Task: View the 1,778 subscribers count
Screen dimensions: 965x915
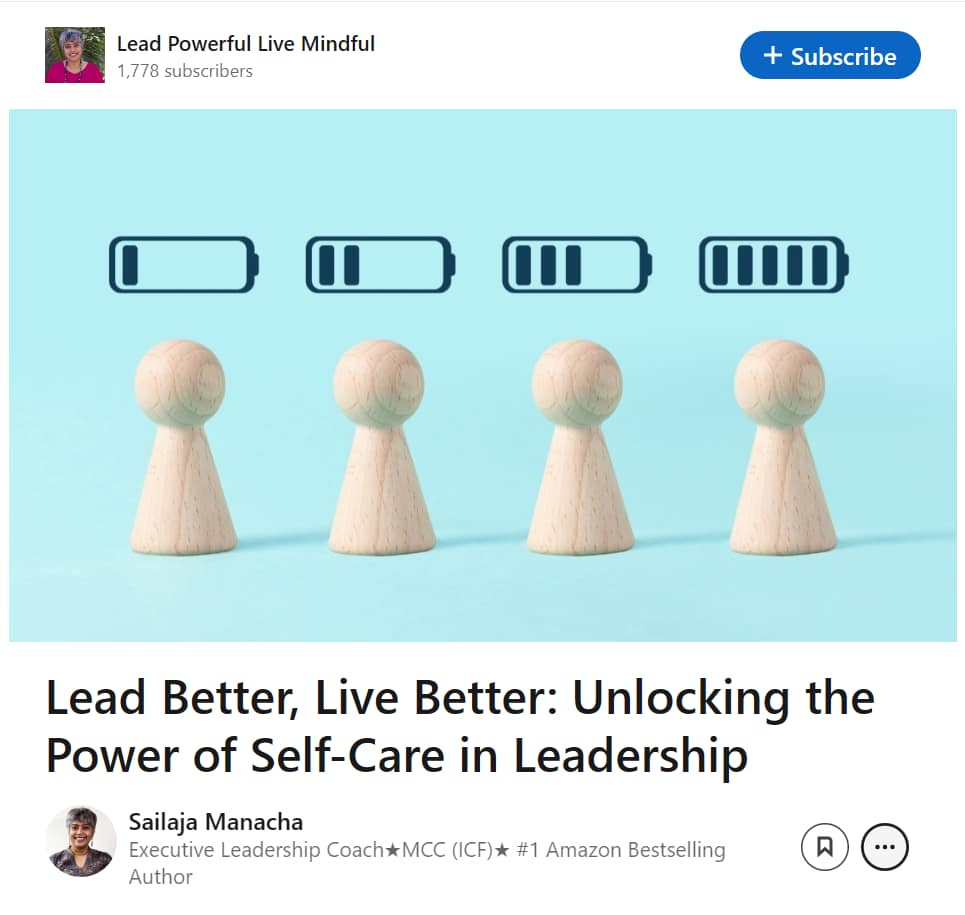Action: point(185,71)
